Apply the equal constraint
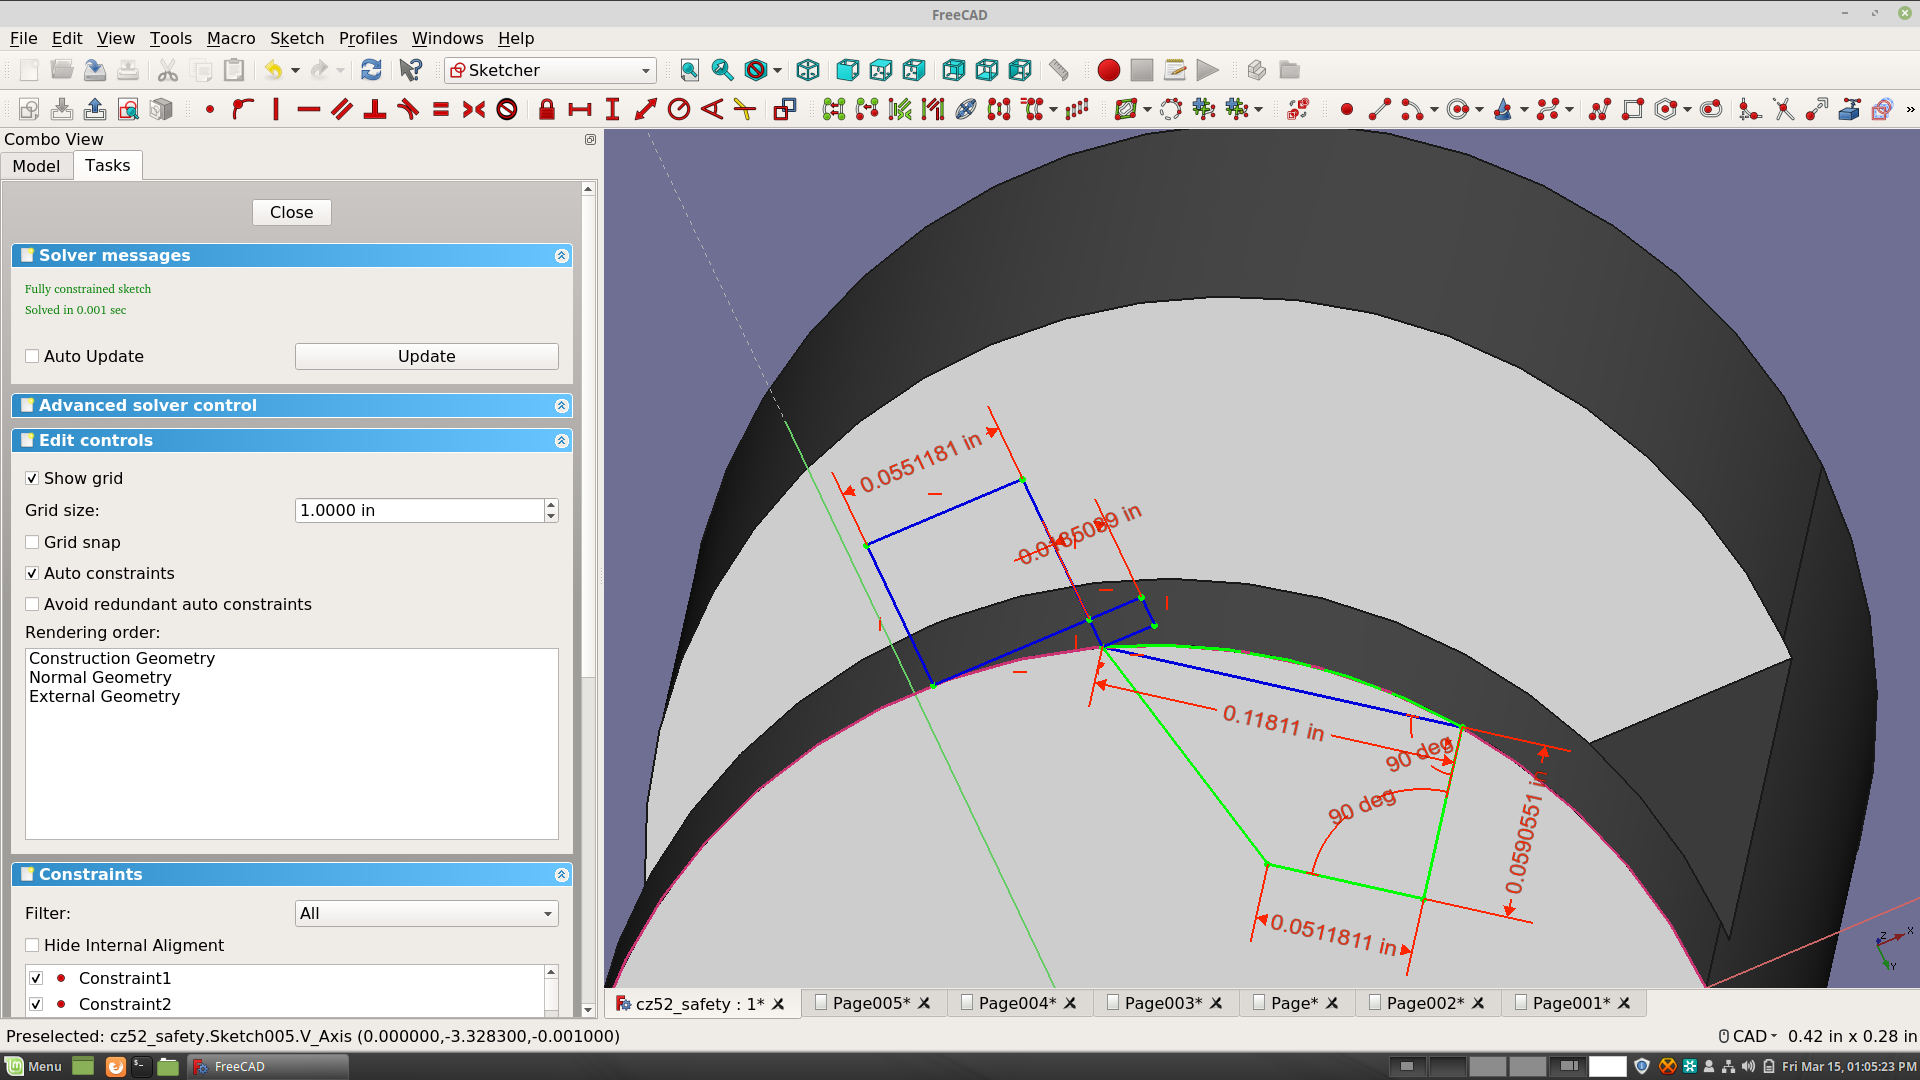 (x=441, y=109)
